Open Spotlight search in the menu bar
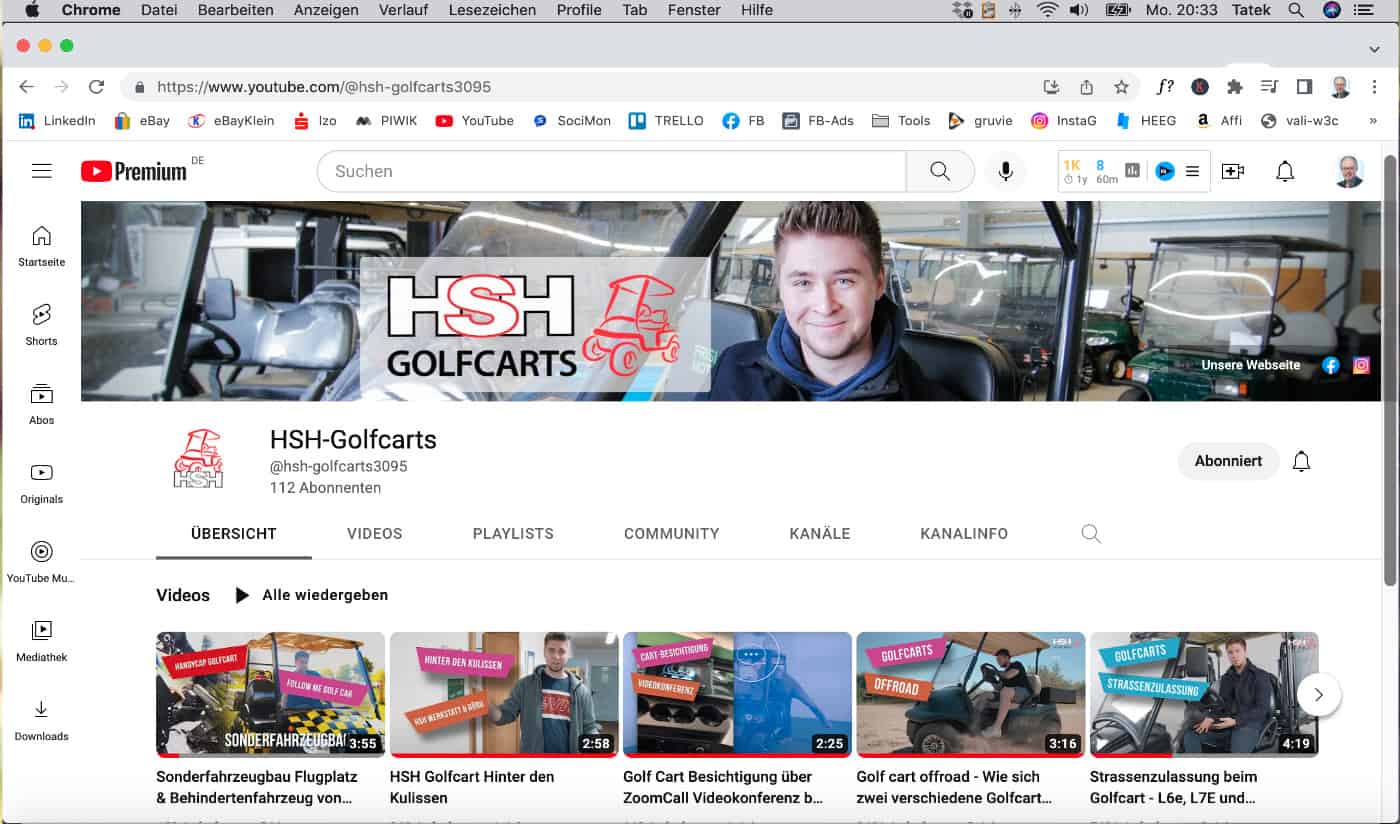Image resolution: width=1400 pixels, height=824 pixels. 1296,10
